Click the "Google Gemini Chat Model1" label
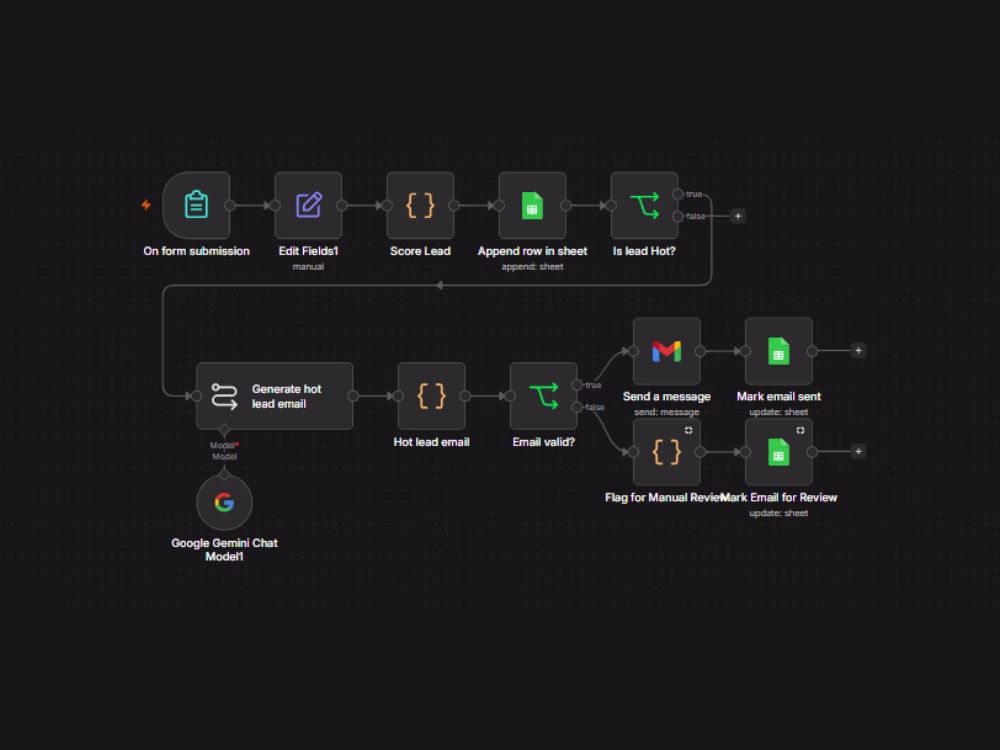 [x=224, y=550]
